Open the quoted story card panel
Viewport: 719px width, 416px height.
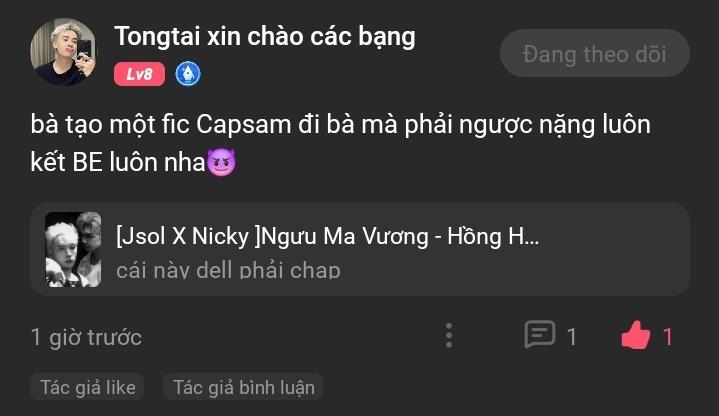(360, 250)
